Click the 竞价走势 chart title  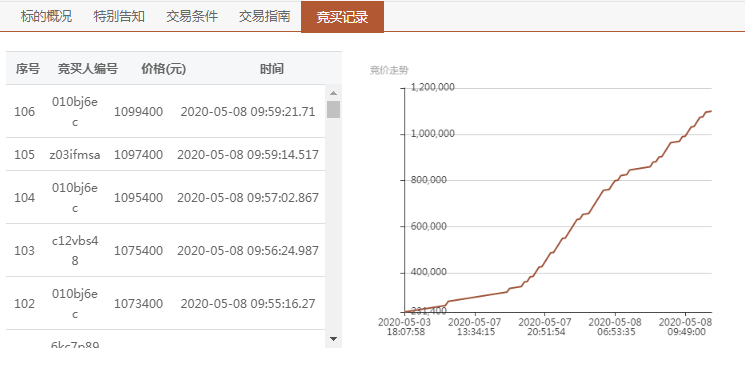(x=389, y=70)
